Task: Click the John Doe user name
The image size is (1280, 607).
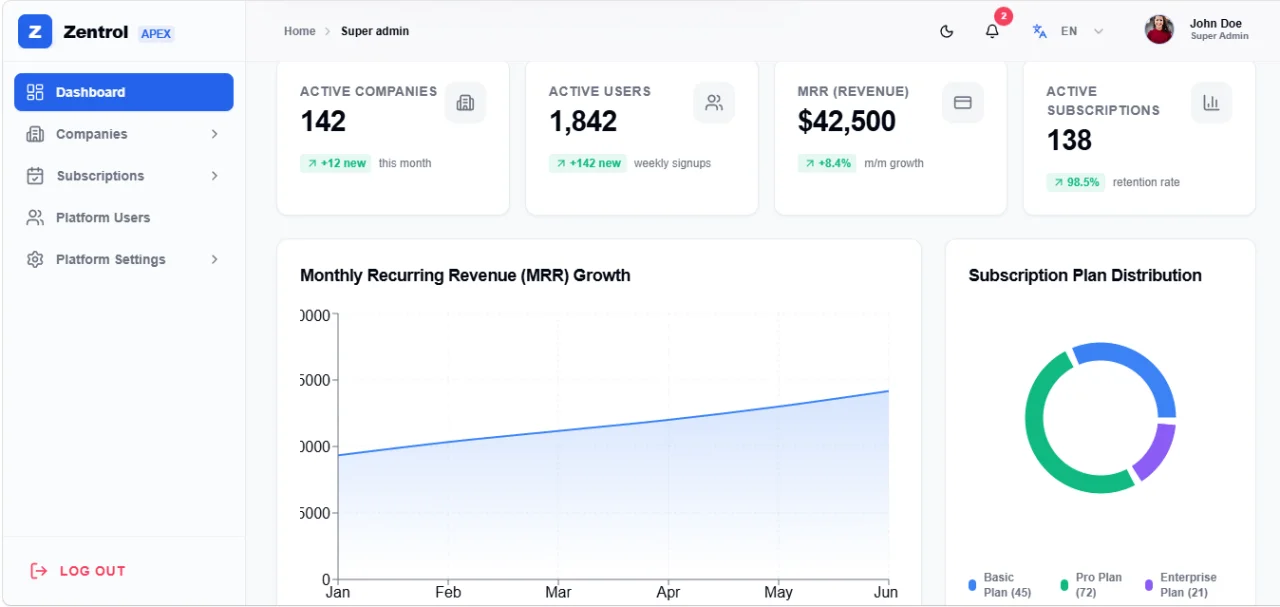Action: tap(1216, 23)
